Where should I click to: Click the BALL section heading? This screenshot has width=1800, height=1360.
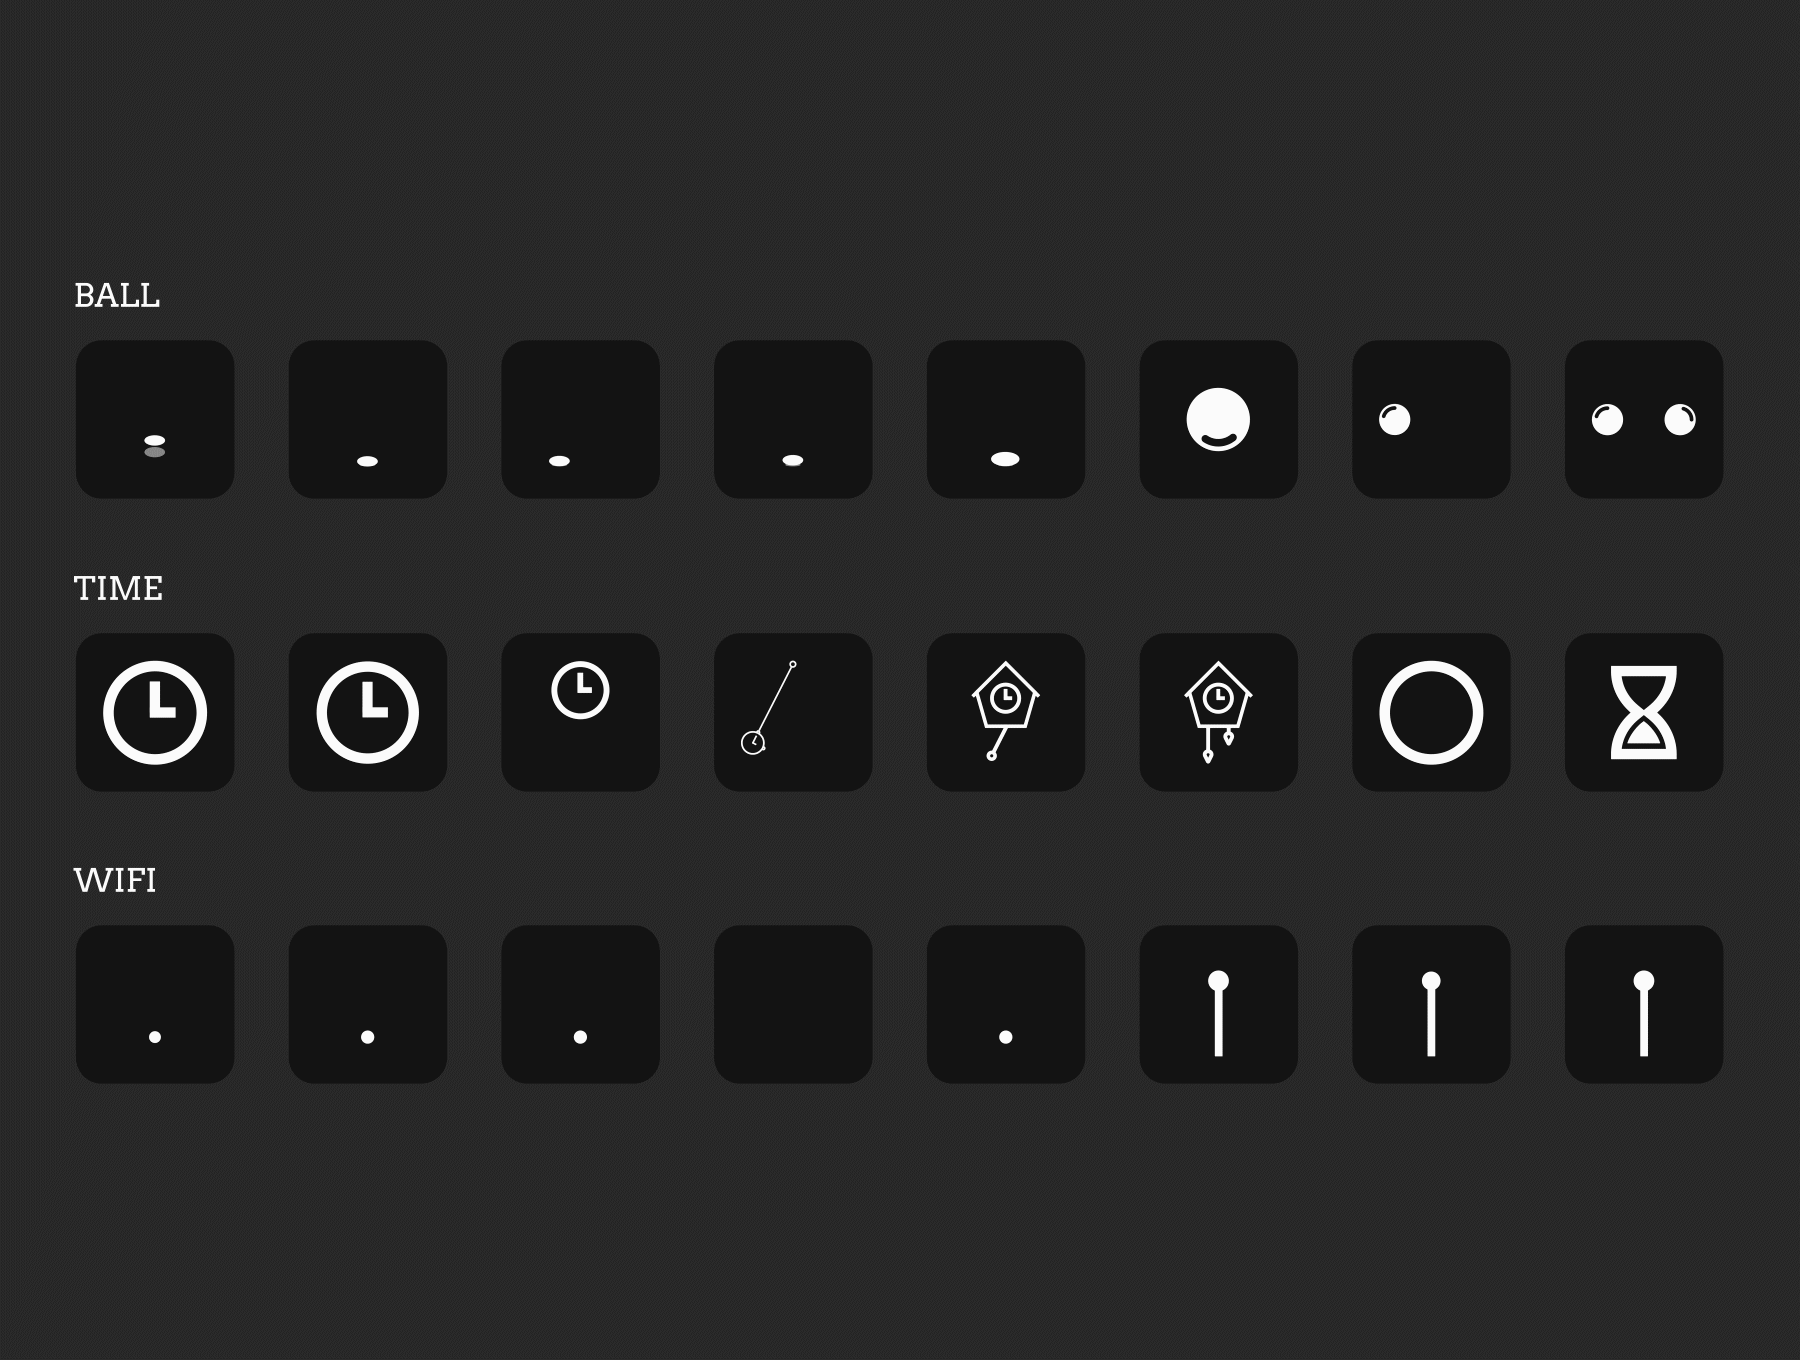[x=117, y=296]
